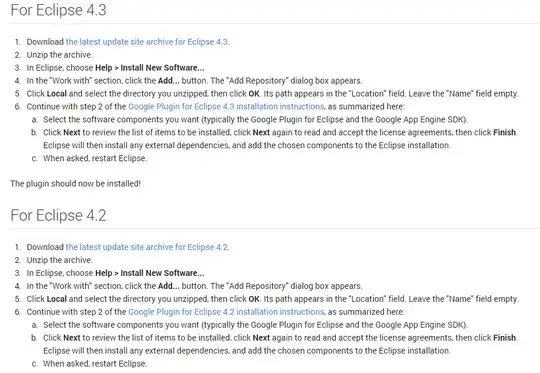Click bold "Help > Install New Software..." in Eclipse 4.2 section

pyautogui.click(x=149, y=273)
